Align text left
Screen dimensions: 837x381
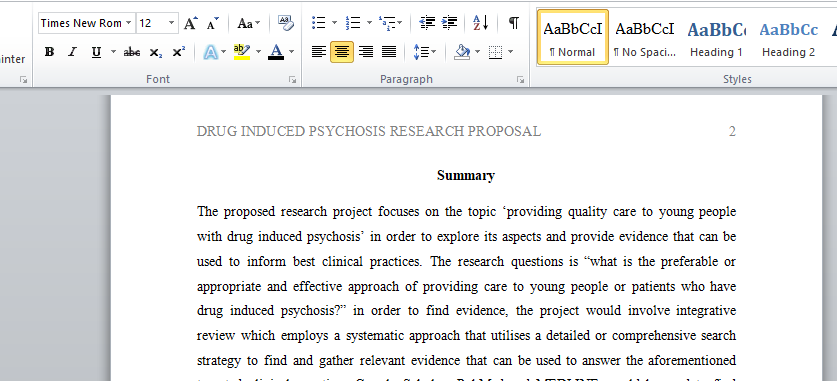[319, 52]
